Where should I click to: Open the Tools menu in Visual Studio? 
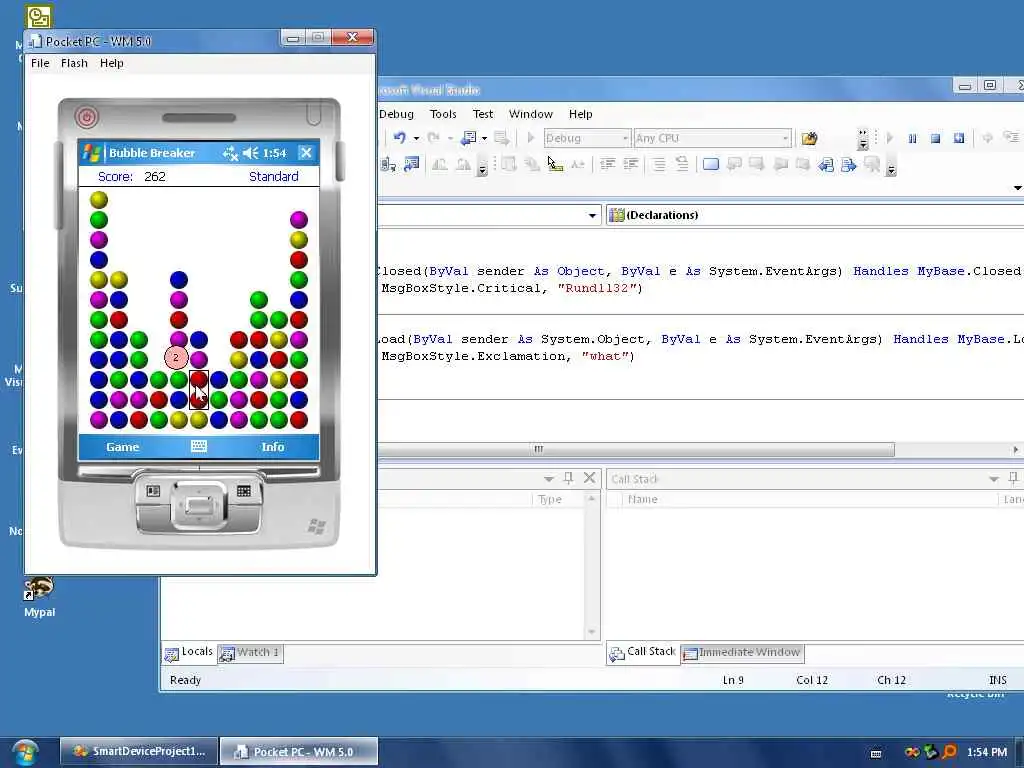(x=443, y=114)
